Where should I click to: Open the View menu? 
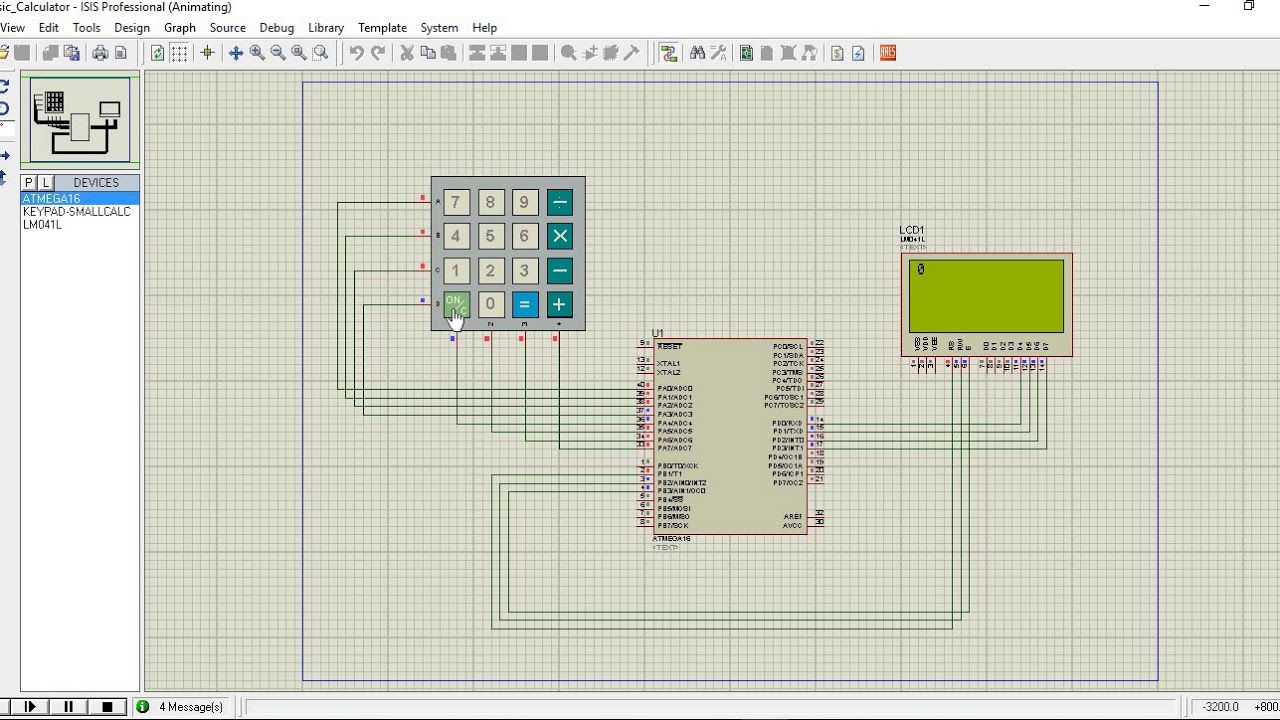click(13, 28)
